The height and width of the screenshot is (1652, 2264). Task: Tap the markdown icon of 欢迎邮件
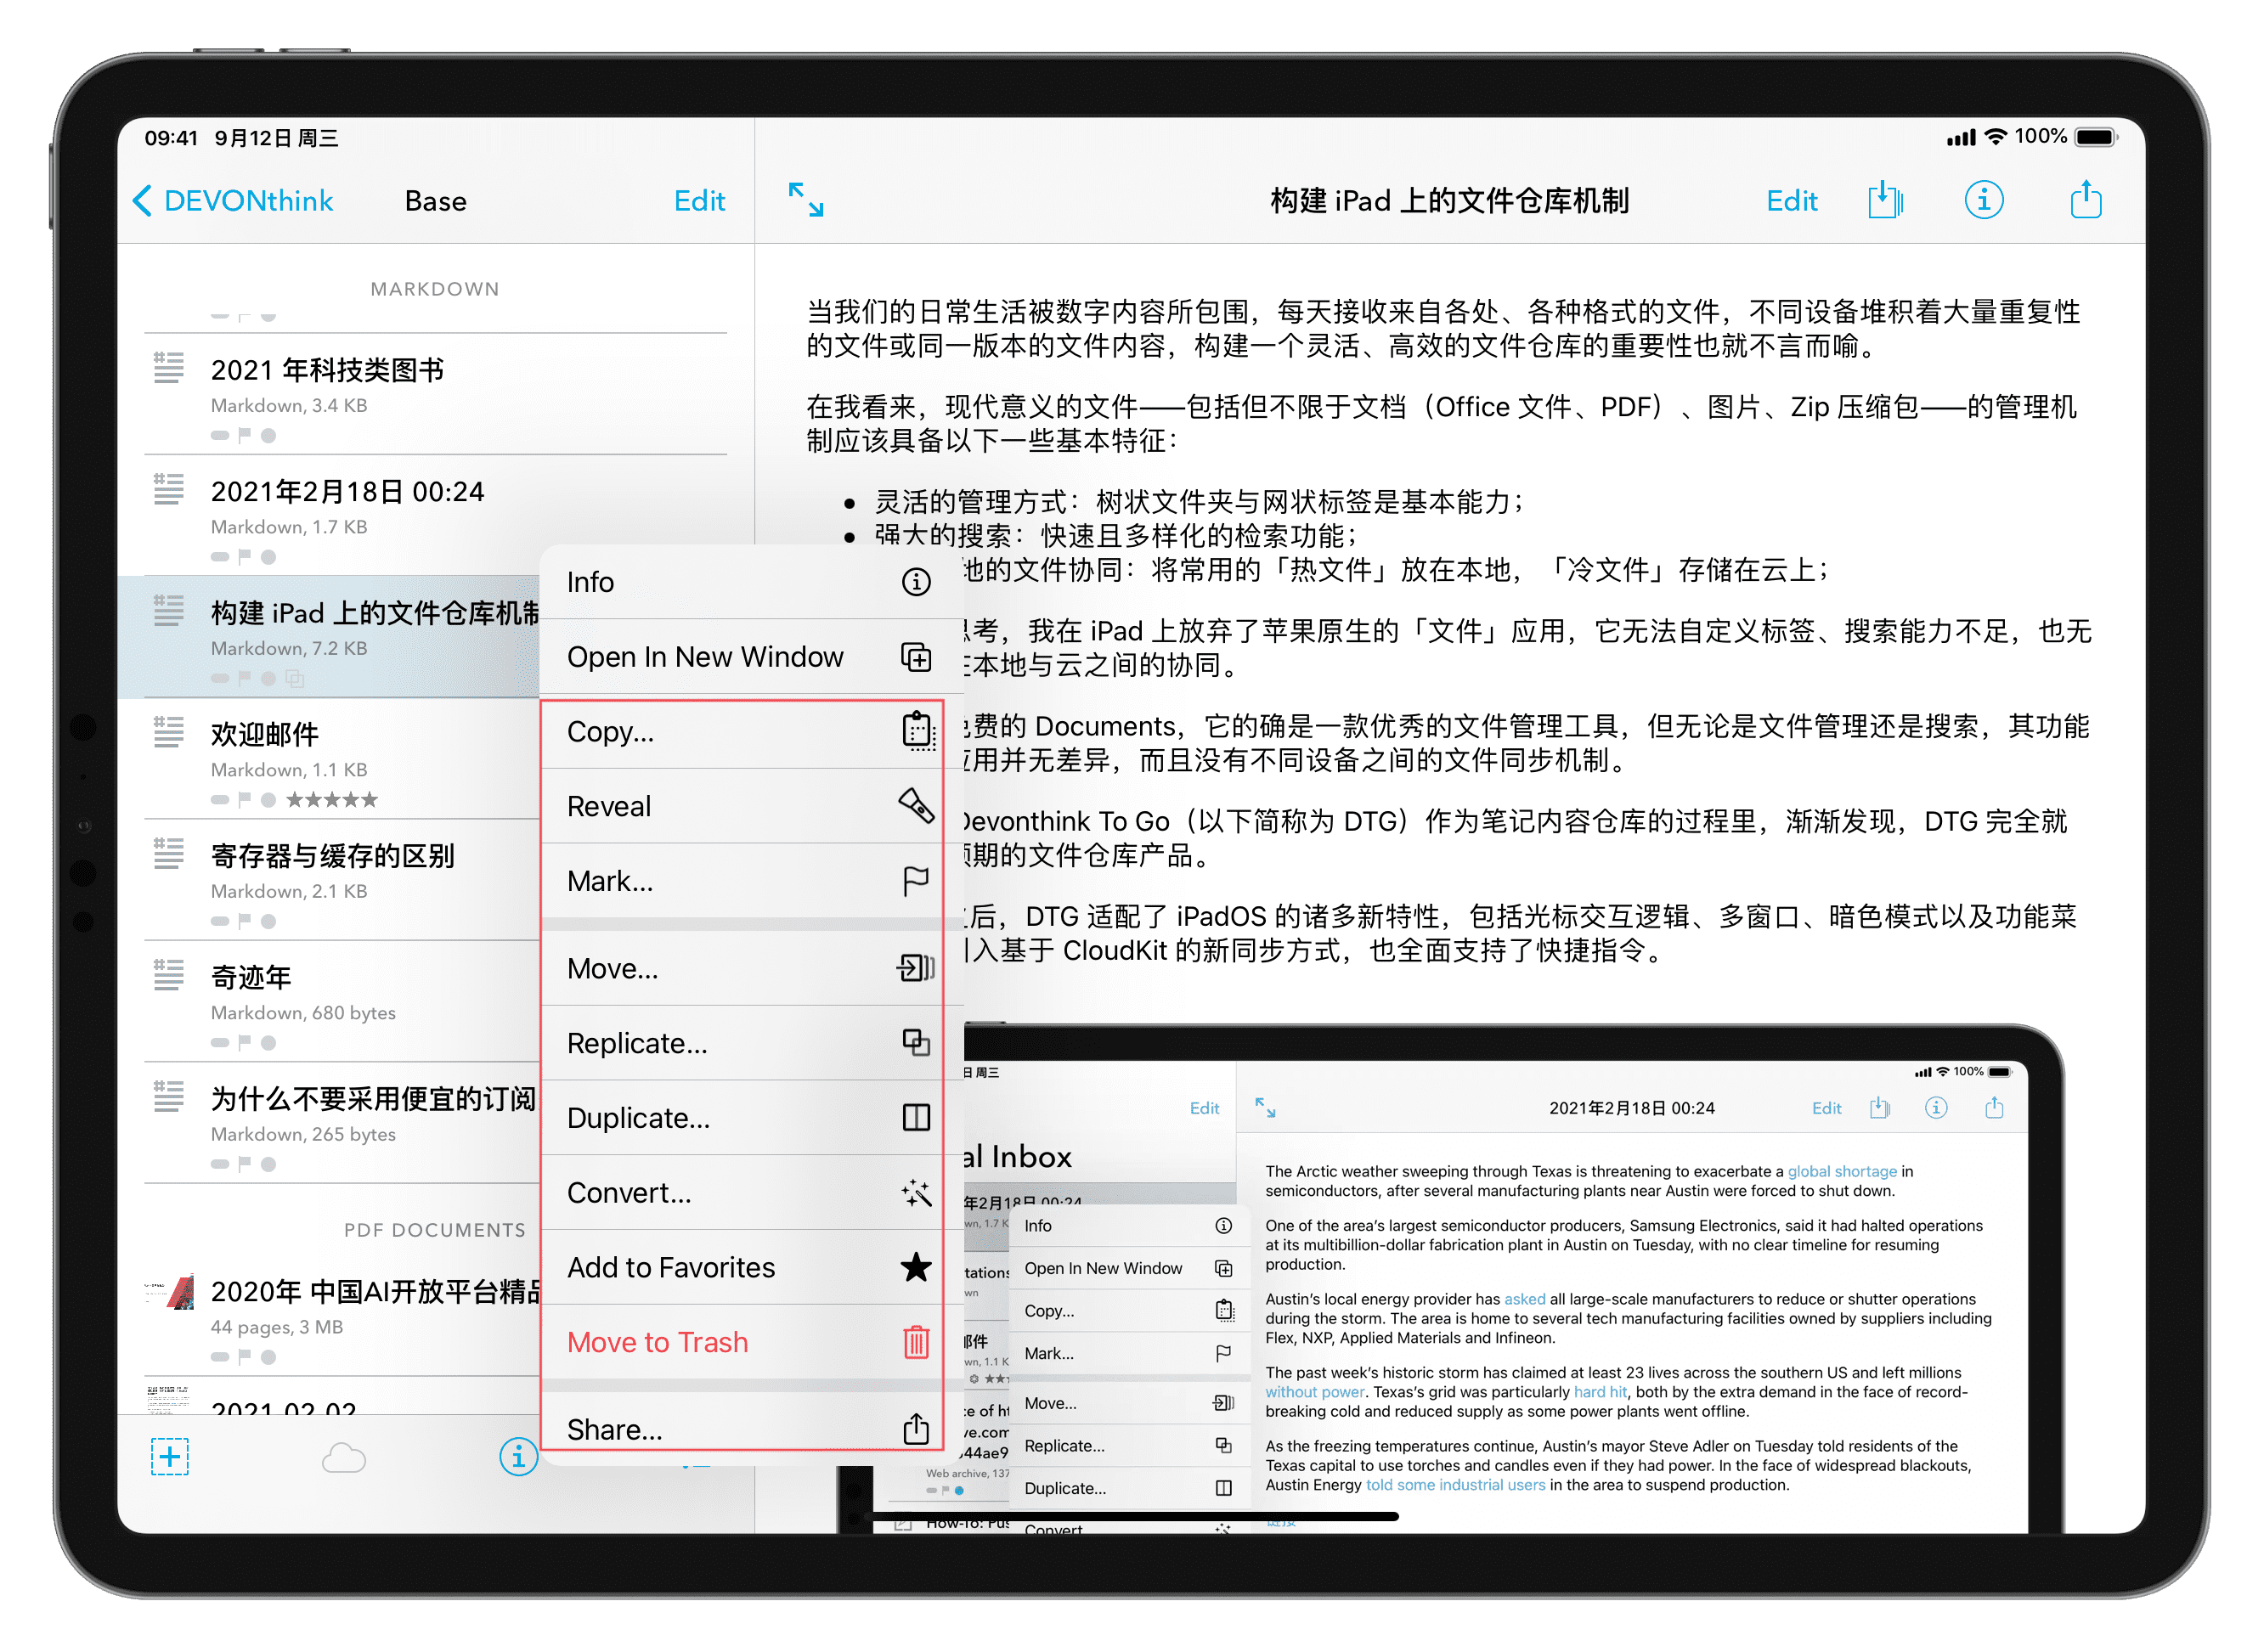tap(169, 732)
